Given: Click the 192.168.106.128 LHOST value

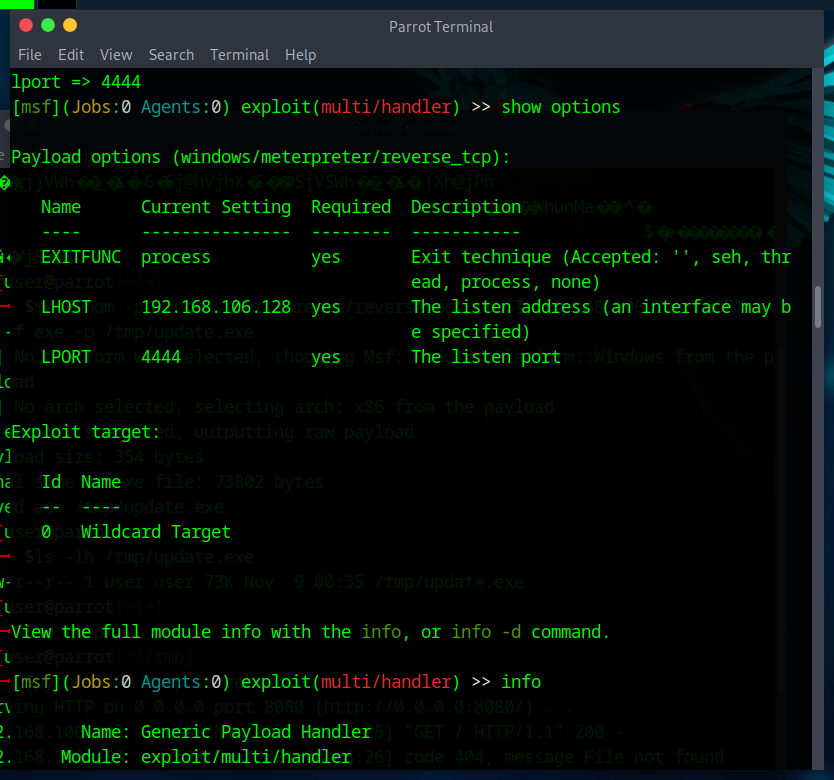Looking at the screenshot, I should (216, 307).
